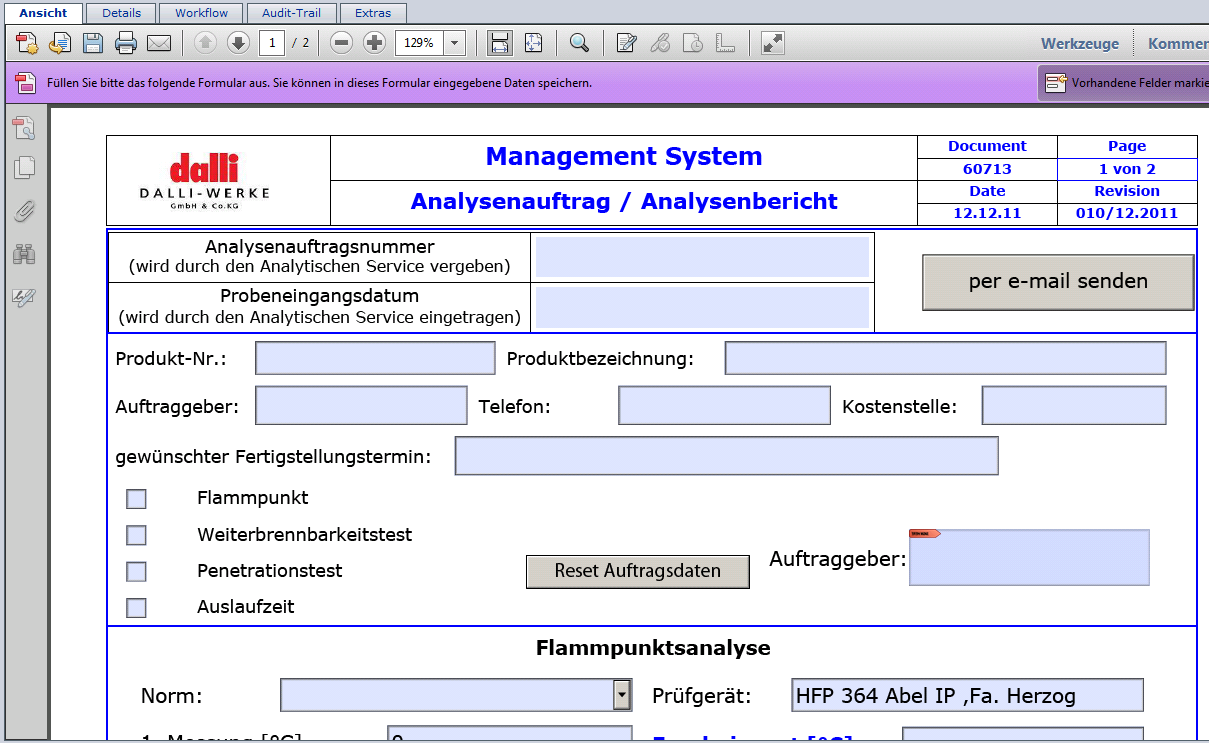Click the Analysenauftragsnummer input field
The width and height of the screenshot is (1209, 743).
(x=702, y=257)
